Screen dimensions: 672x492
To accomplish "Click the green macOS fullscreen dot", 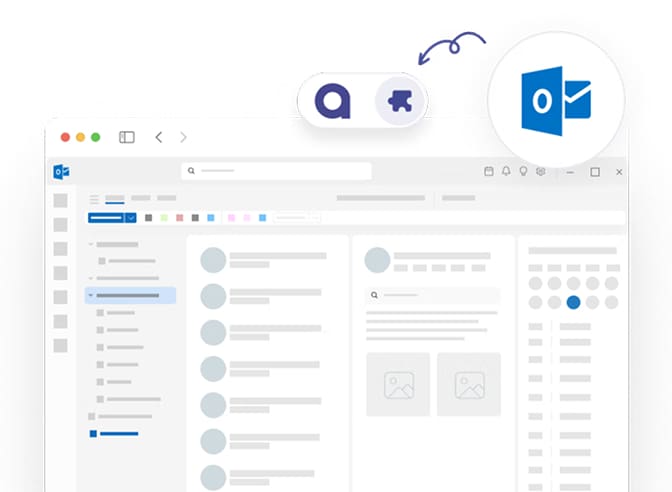I will coord(96,137).
